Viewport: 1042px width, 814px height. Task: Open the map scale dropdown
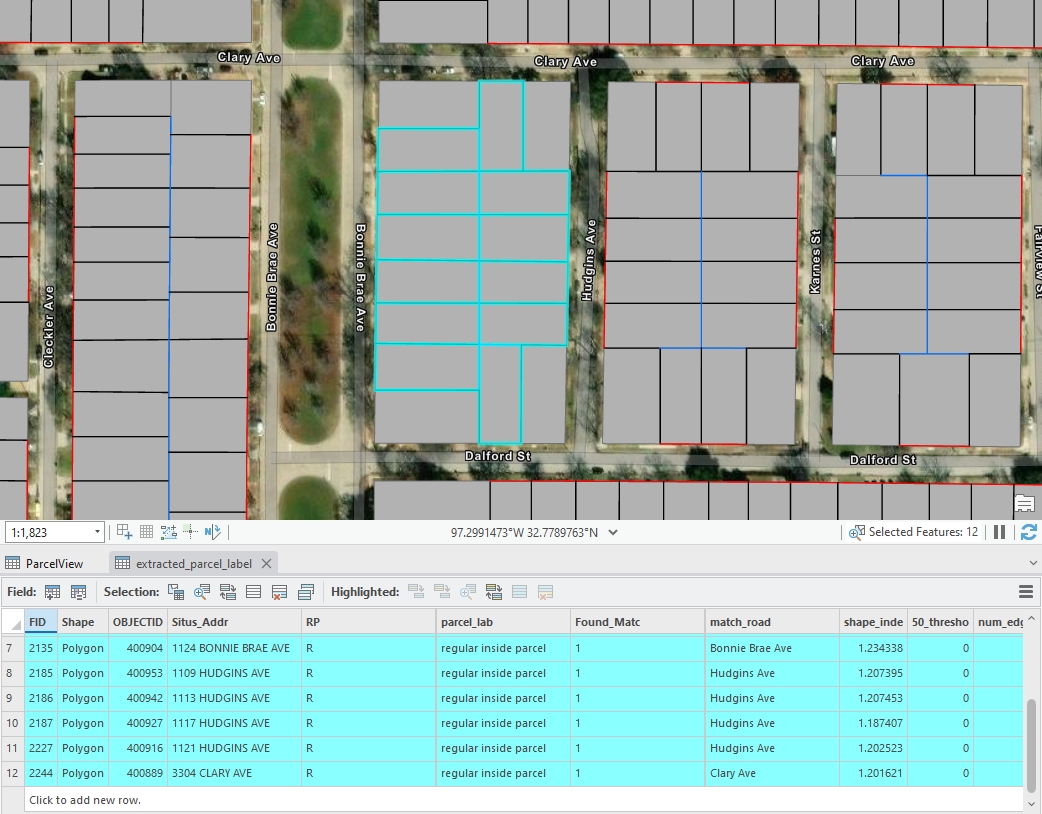click(x=97, y=533)
